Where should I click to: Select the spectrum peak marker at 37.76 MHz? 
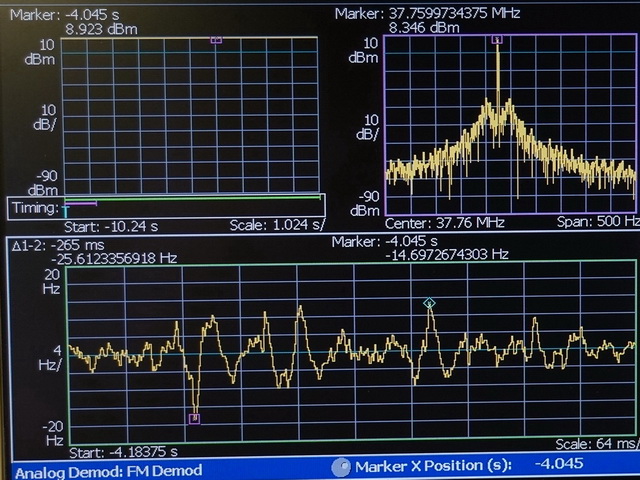click(x=497, y=40)
